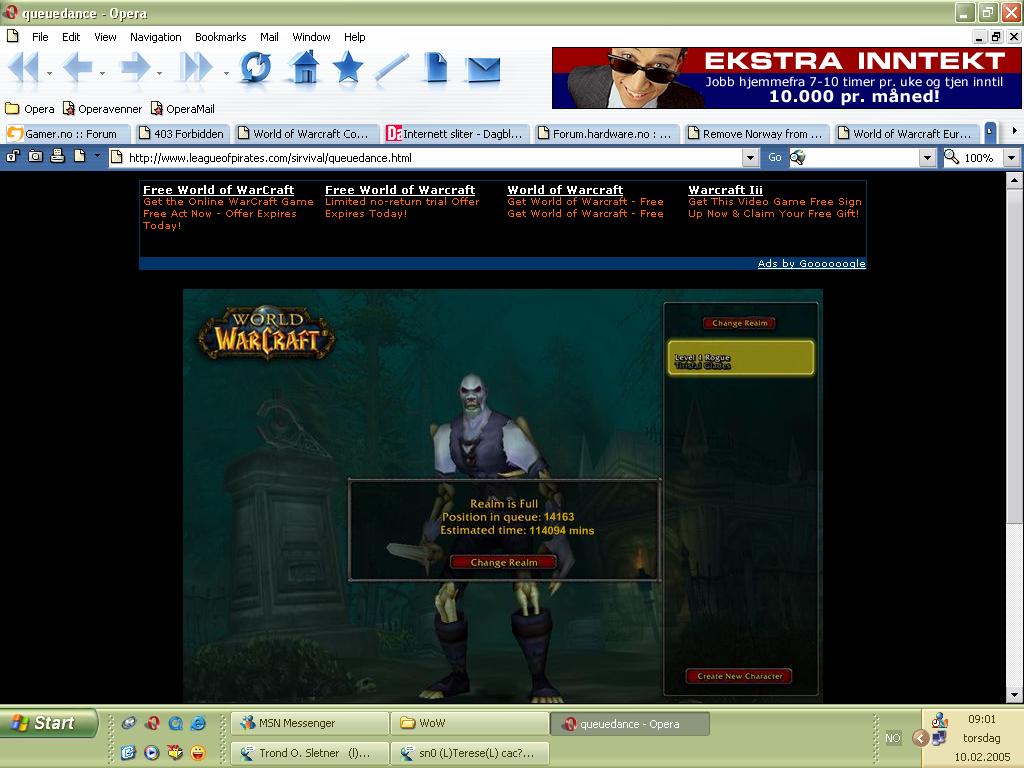This screenshot has width=1024, height=768.
Task: Open mail with the envelope icon
Action: (x=483, y=70)
